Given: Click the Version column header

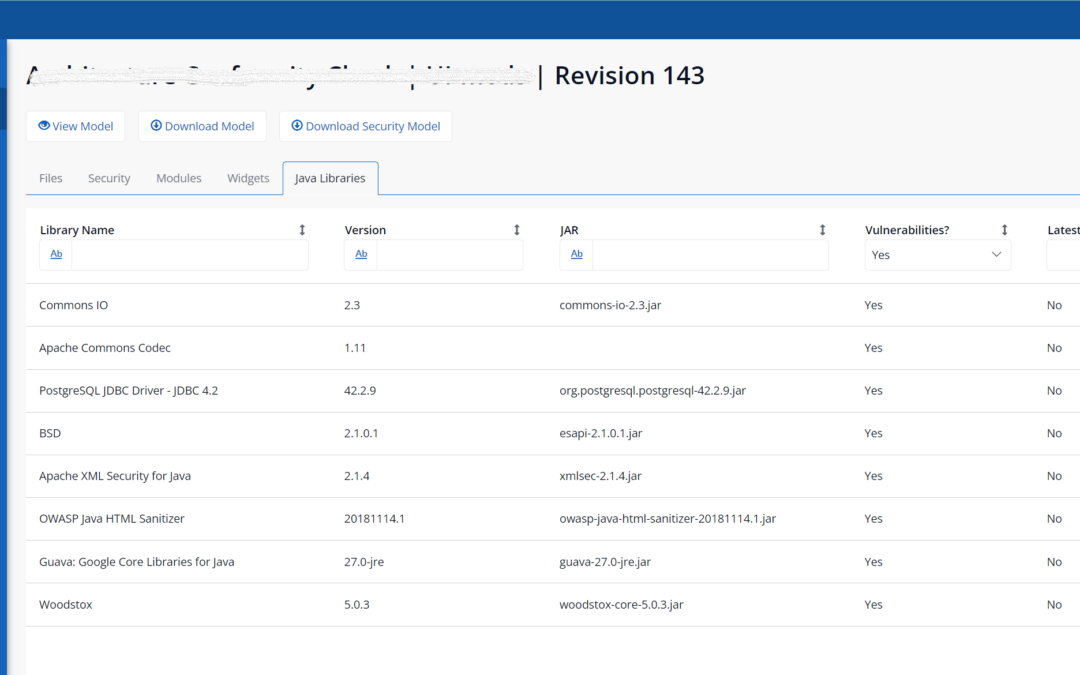Looking at the screenshot, I should click(365, 230).
